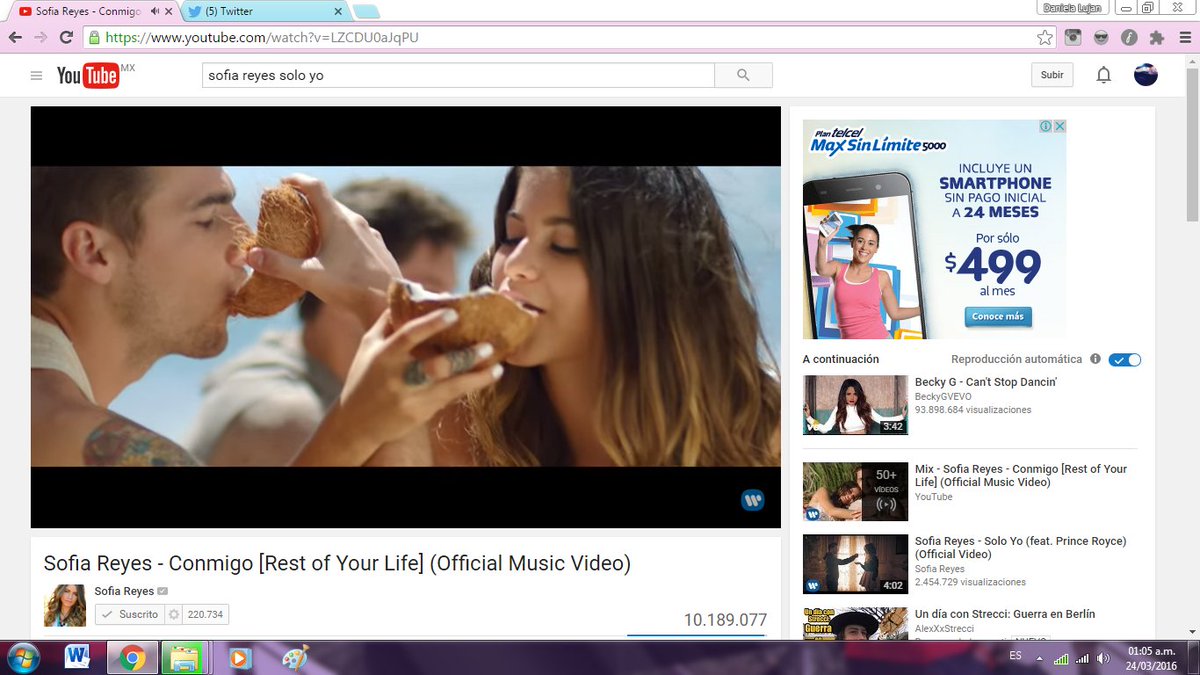Open Becky G - Can't Stop Dancin' title

(x=986, y=382)
